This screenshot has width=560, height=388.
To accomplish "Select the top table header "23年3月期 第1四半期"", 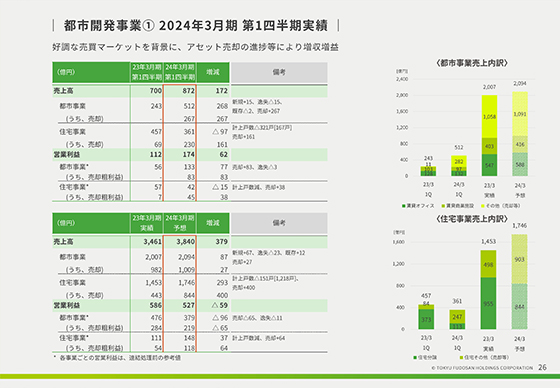I will pyautogui.click(x=147, y=72).
